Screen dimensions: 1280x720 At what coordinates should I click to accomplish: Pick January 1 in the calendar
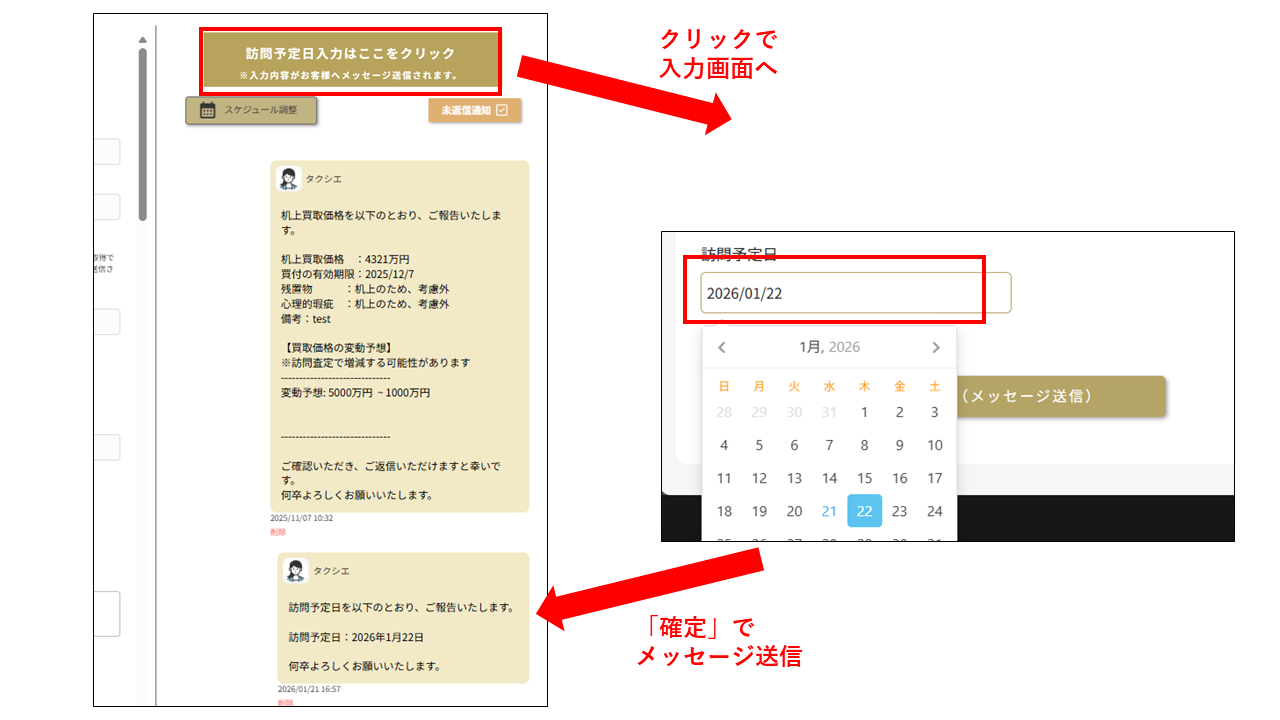pos(864,412)
